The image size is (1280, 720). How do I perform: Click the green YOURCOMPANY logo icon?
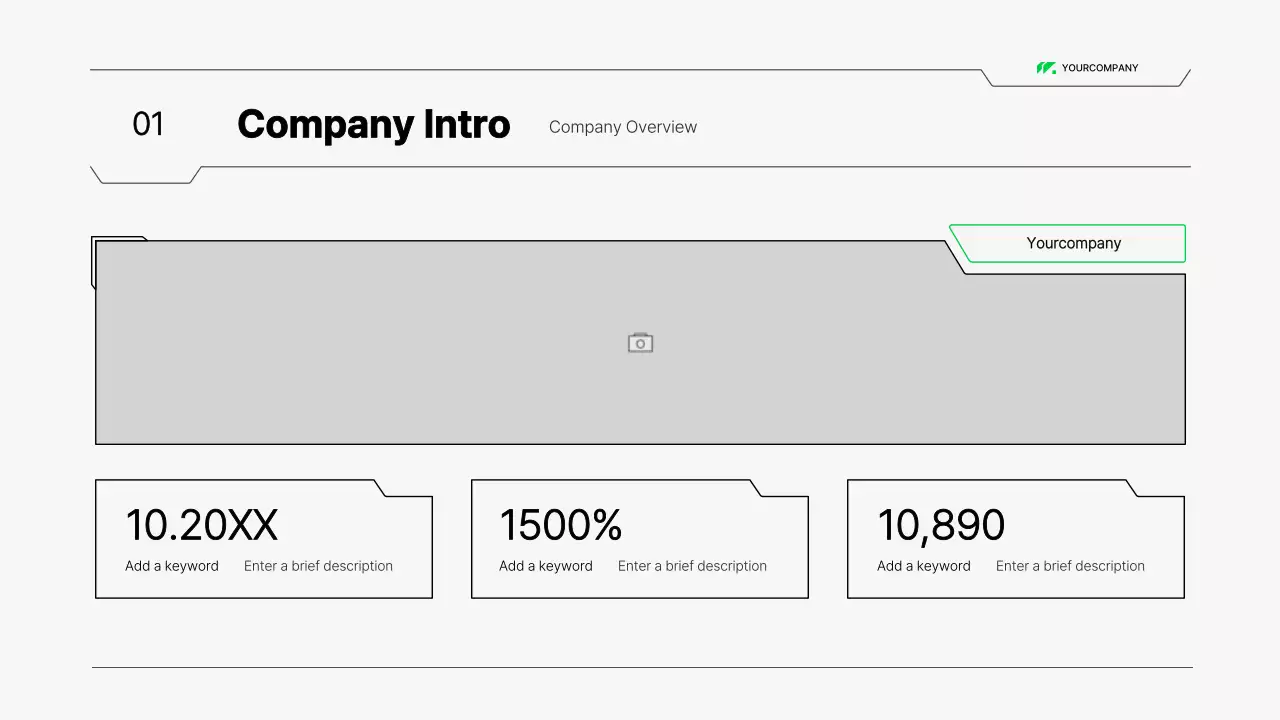[x=1046, y=68]
